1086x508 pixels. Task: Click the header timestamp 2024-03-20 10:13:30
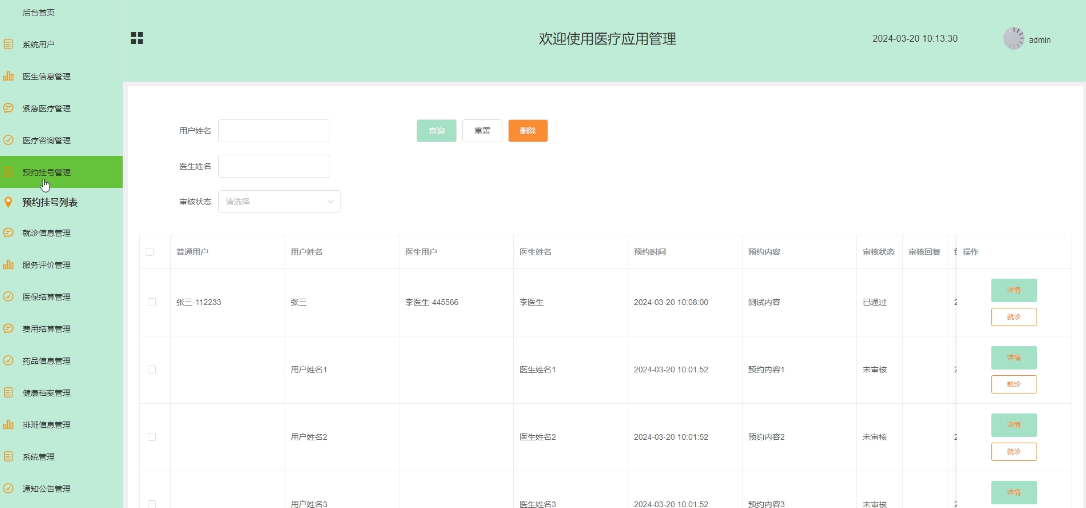click(x=915, y=39)
